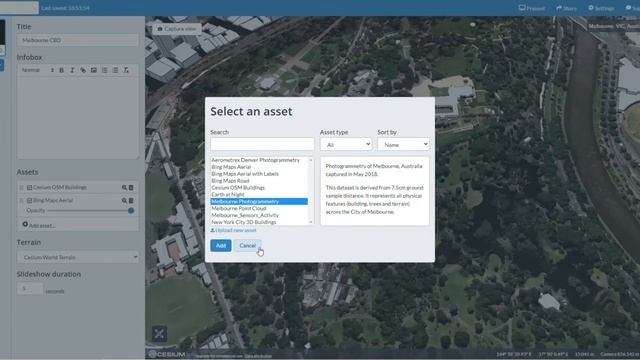Click the asset list scrollbar
640x360 pixels.
(311, 191)
